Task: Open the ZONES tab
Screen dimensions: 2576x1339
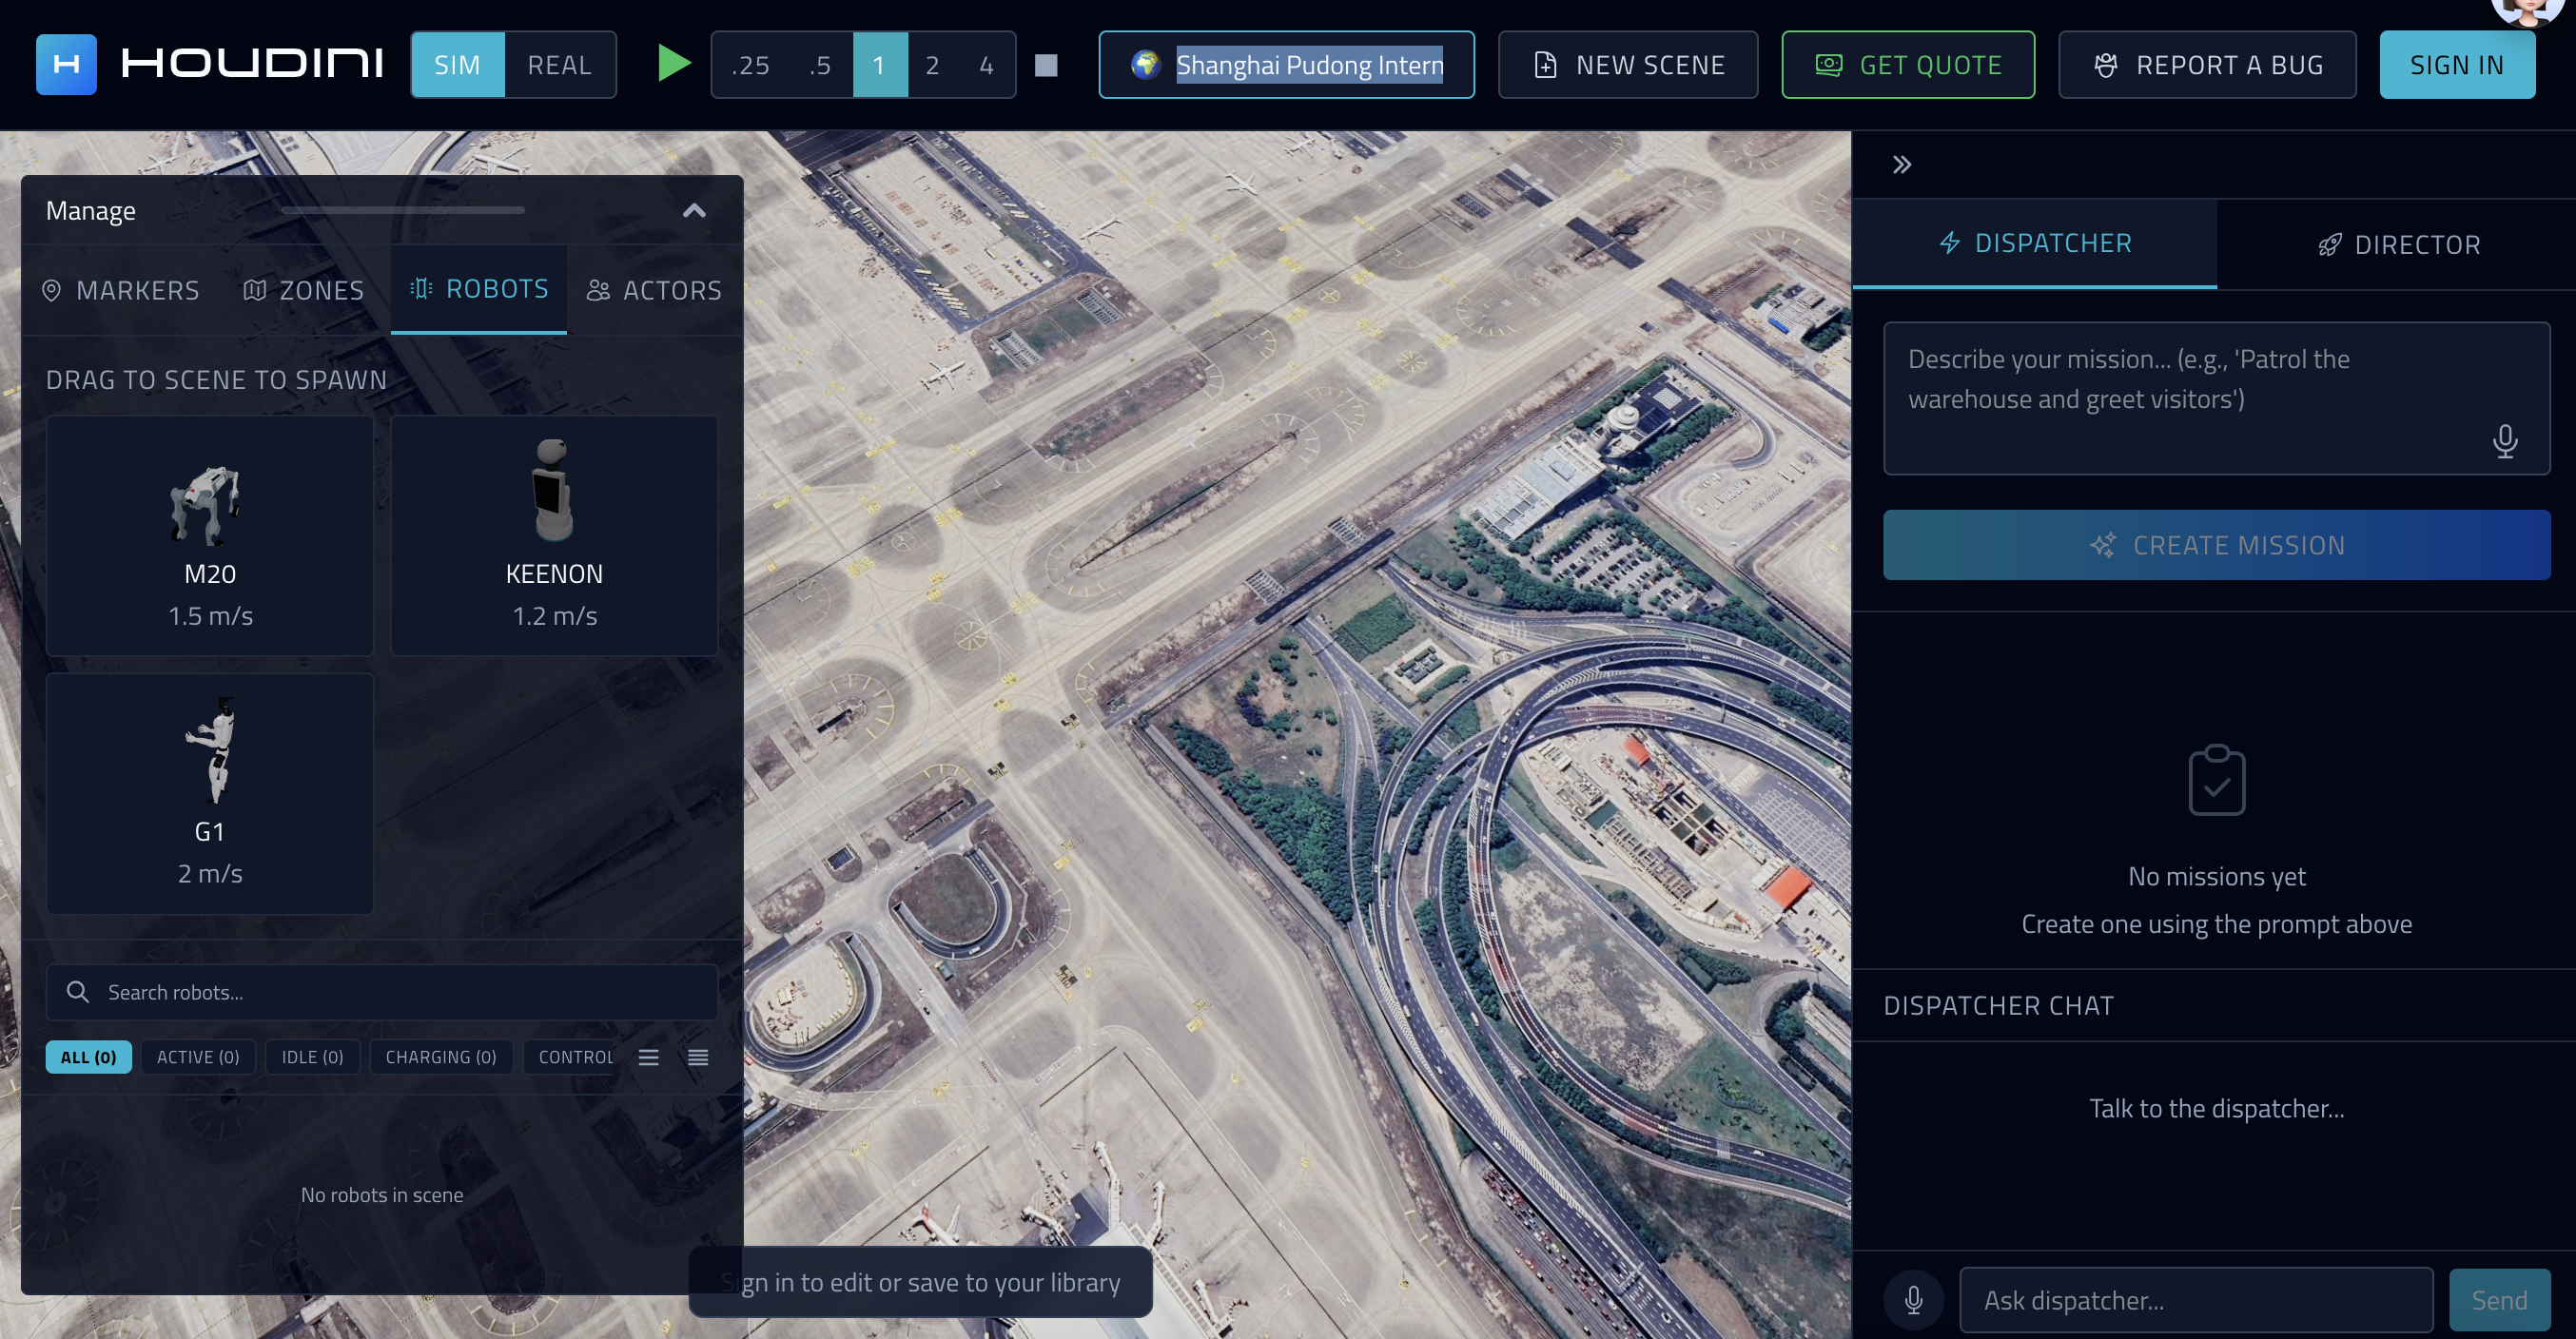Action: 304,291
